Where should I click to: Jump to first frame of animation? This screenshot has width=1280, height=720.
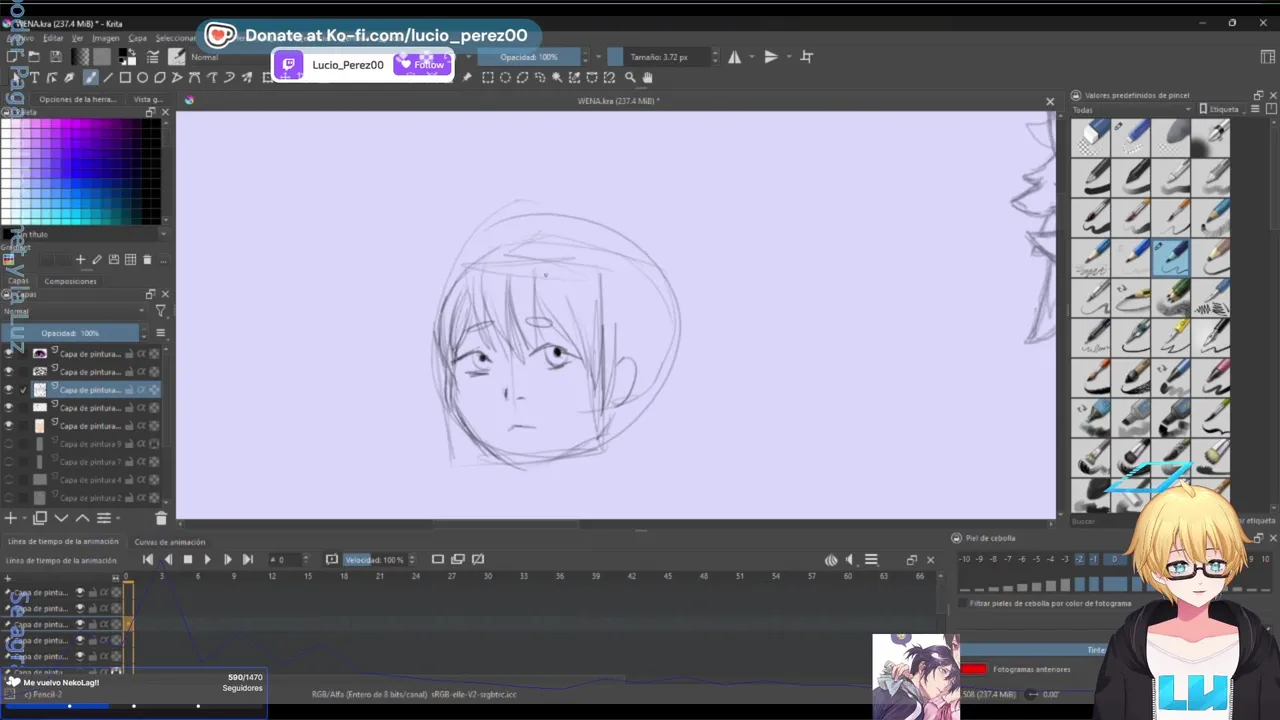148,560
